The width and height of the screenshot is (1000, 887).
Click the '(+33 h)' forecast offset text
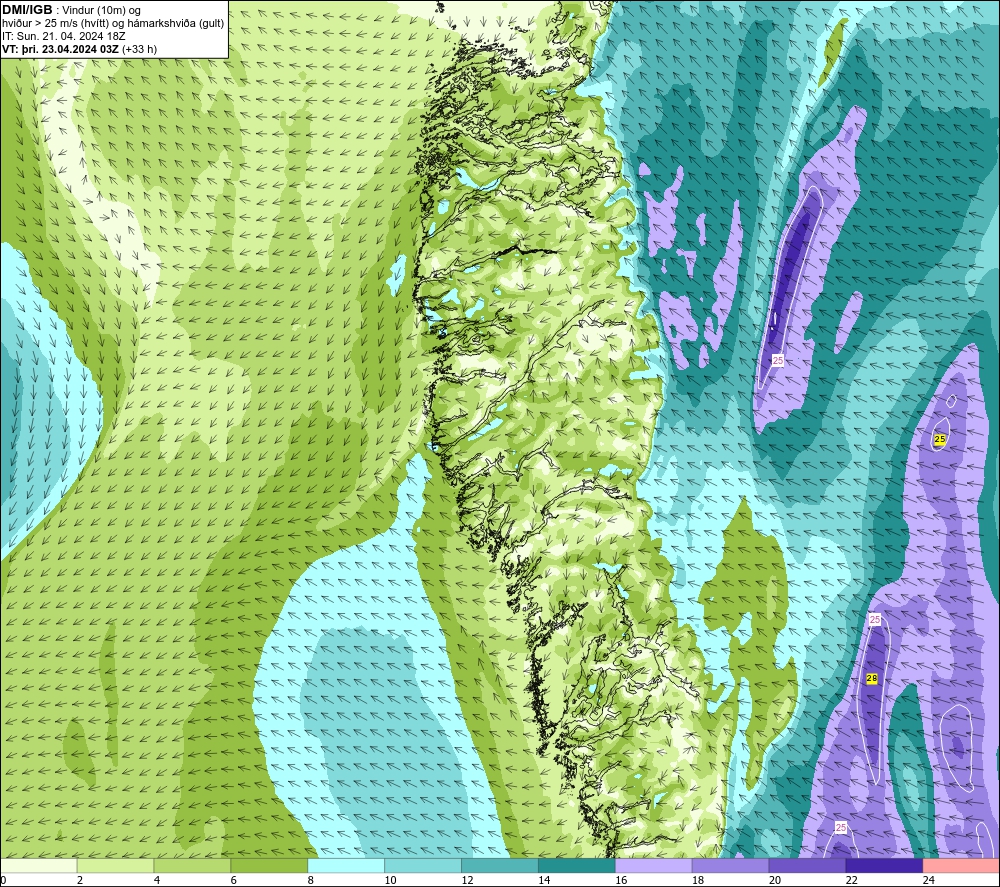coord(140,48)
